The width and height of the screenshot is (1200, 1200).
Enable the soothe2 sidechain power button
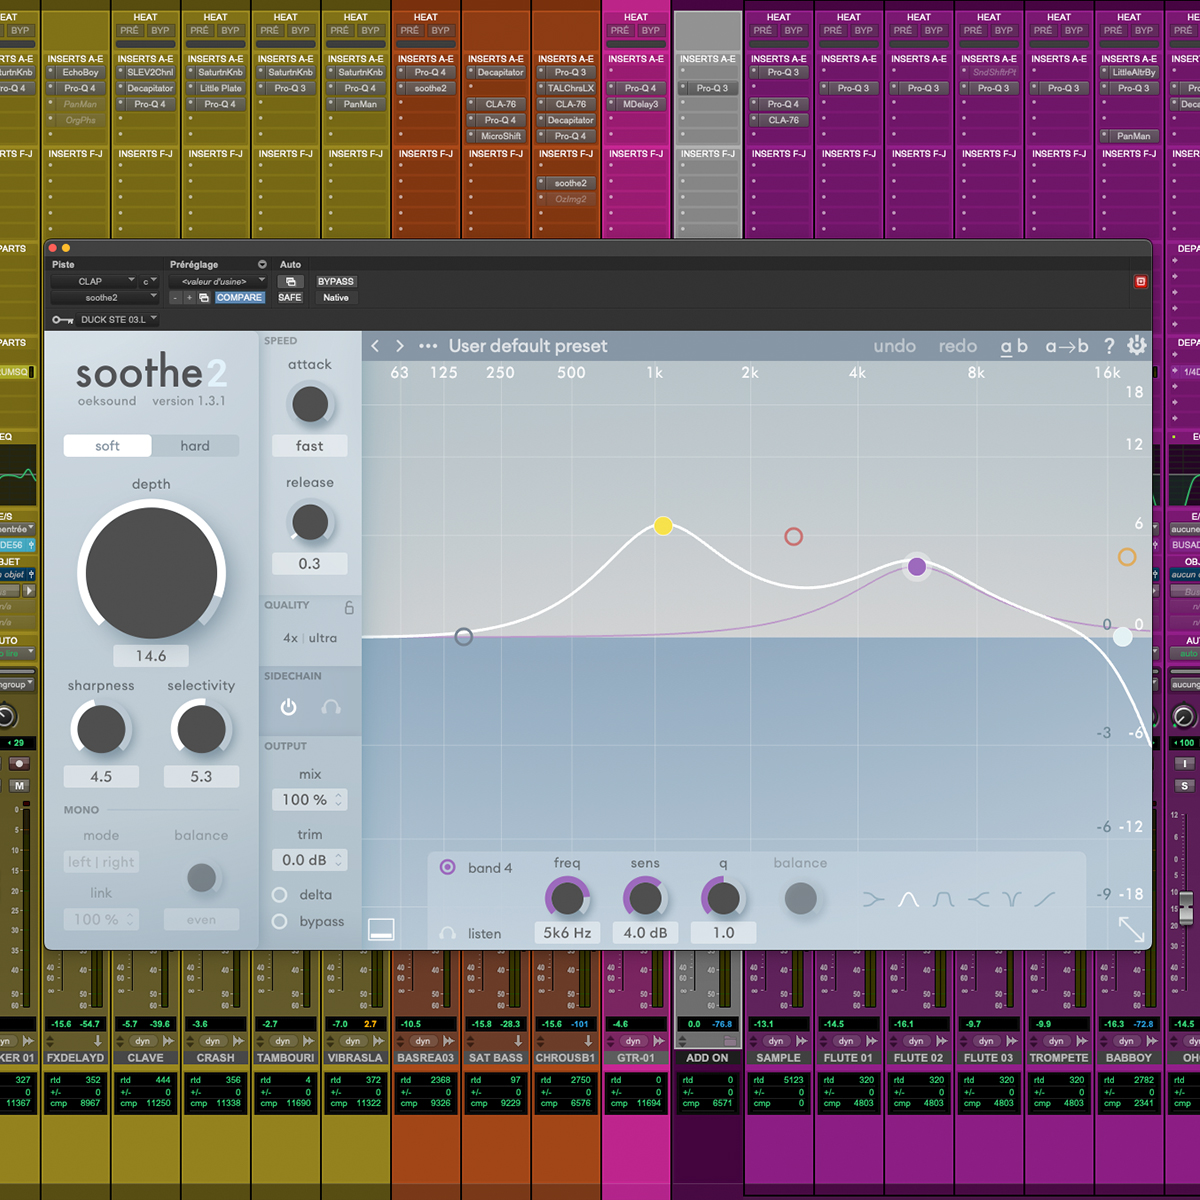288,707
